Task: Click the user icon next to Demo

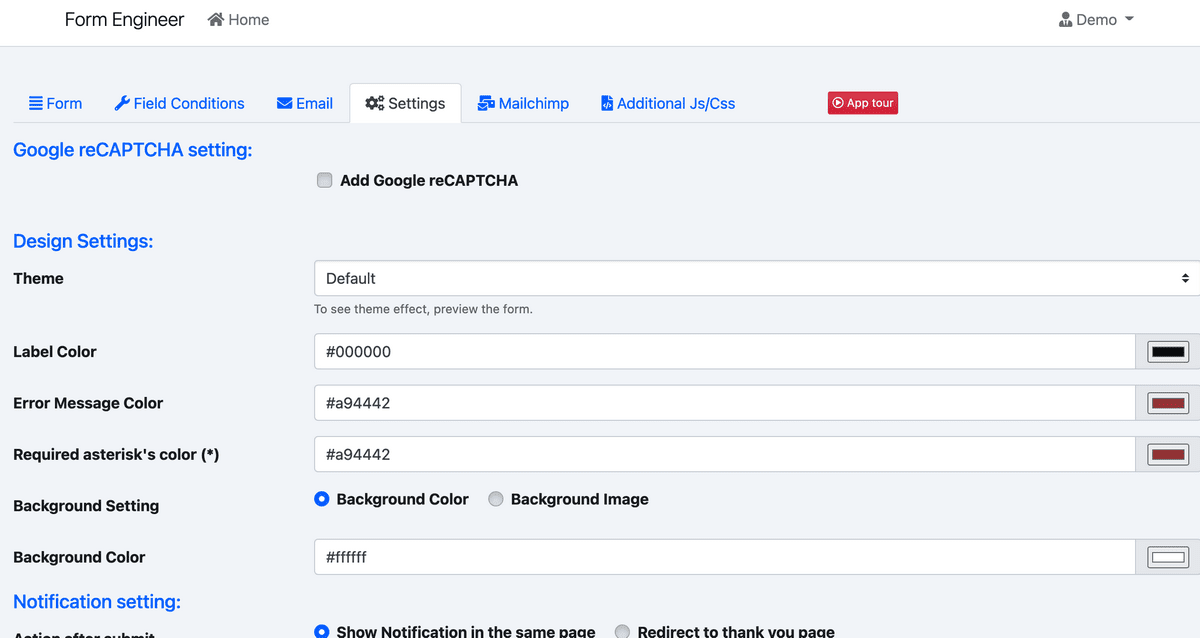Action: pos(1065,20)
